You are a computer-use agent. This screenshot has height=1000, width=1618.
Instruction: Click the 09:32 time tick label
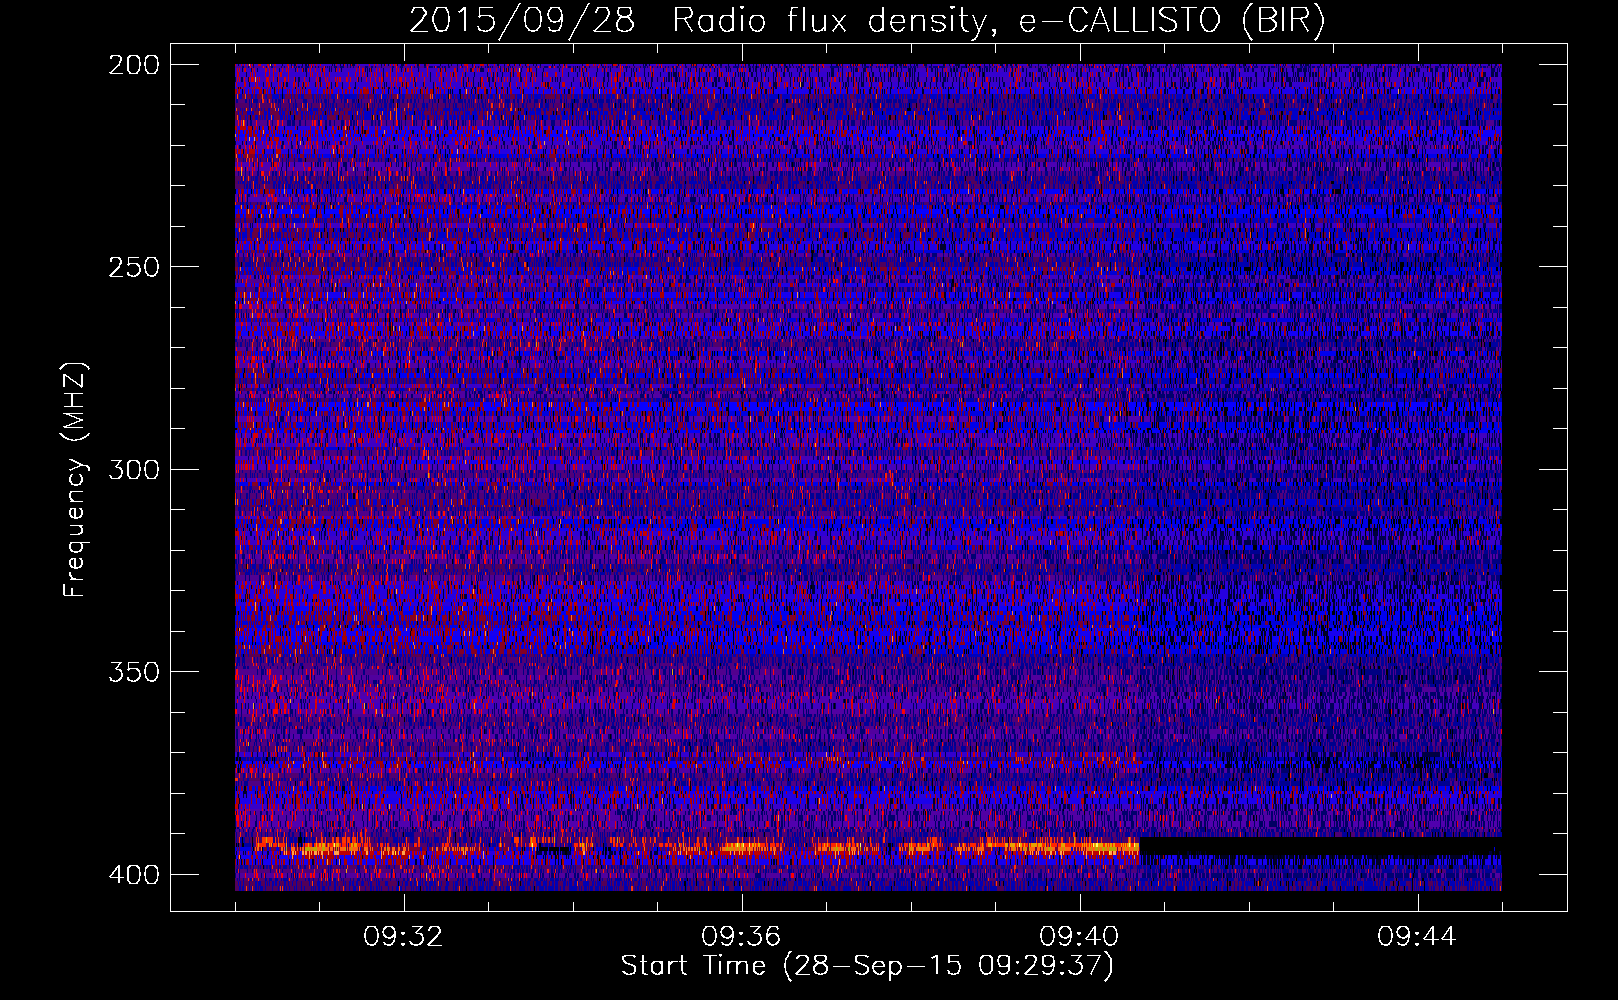(x=404, y=937)
